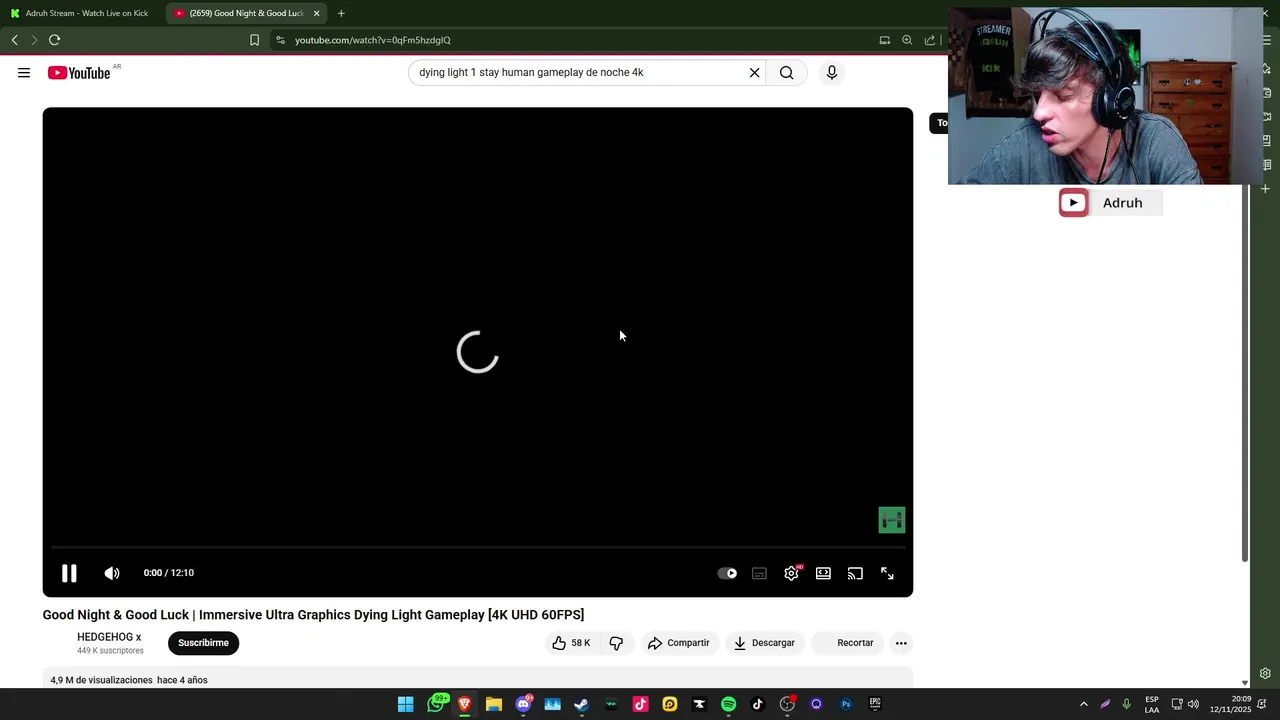Open Discord from the taskbar
1280x720 pixels.
click(x=523, y=704)
